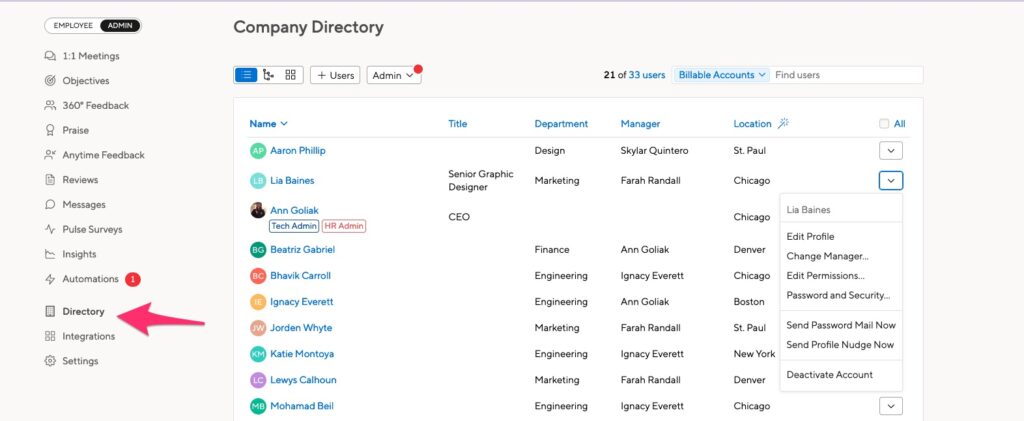Select Admin mode in toggle
Image resolution: width=1024 pixels, height=421 pixels.
coord(120,25)
